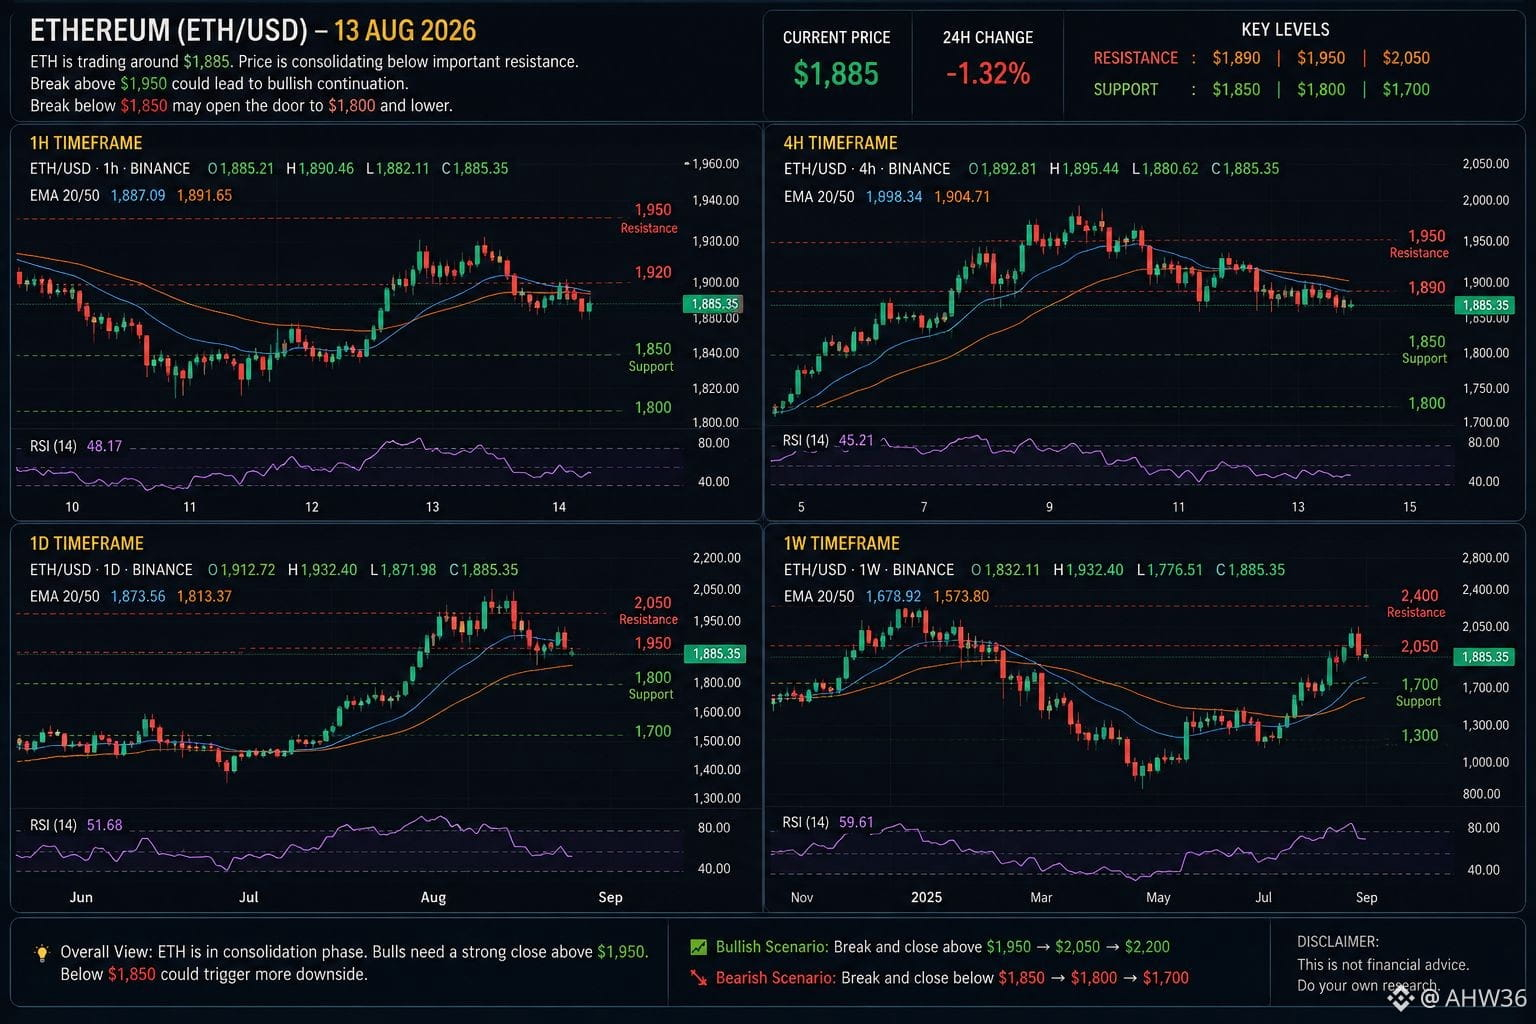Click the blue EMA value 1,898.34
The image size is (1536, 1024).
point(894,196)
